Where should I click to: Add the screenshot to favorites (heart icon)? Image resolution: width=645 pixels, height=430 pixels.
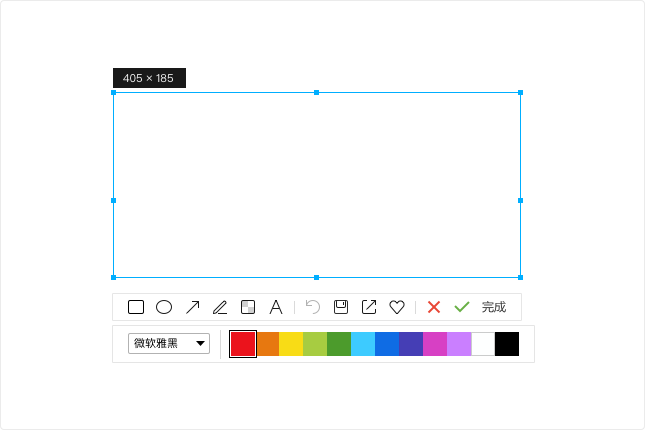pyautogui.click(x=396, y=307)
